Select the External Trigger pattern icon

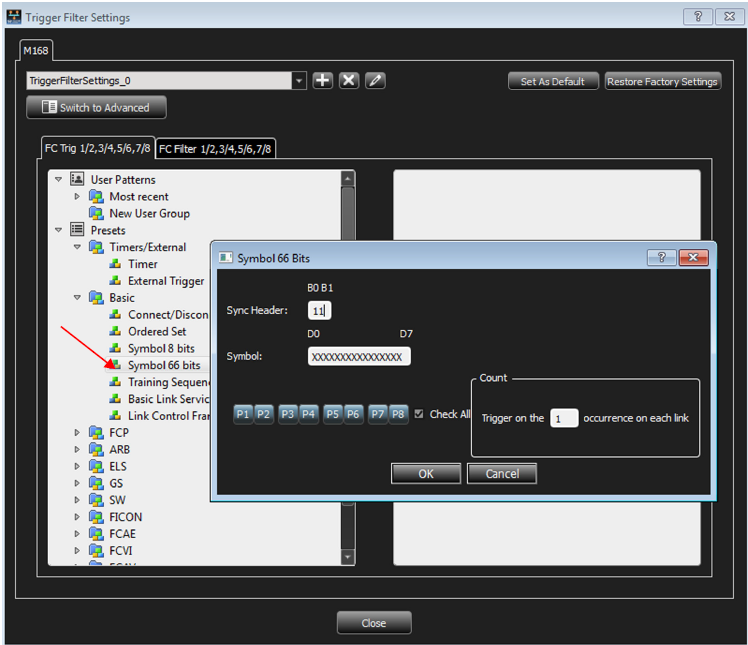click(x=115, y=281)
